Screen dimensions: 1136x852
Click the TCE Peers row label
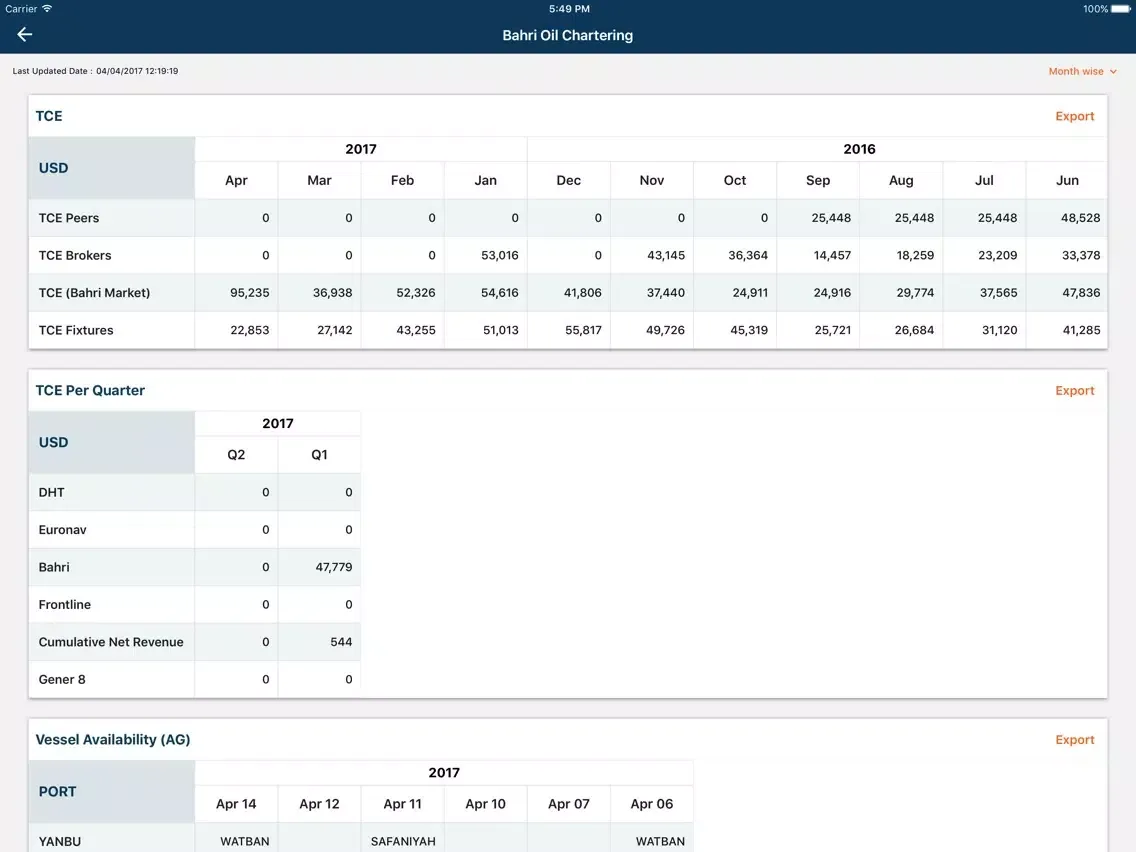coord(69,218)
